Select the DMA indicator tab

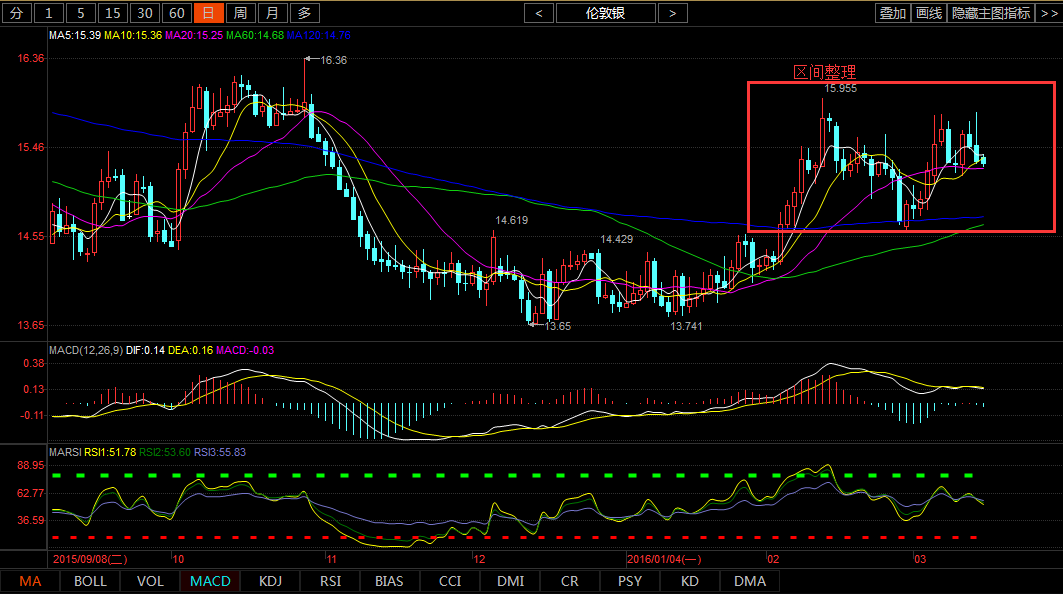pos(749,581)
